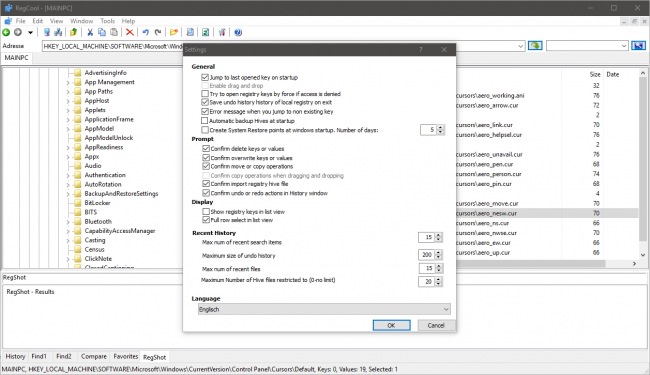Click the green refresh page toolbar icon
Screen dimensions: 650x375
[205, 32]
